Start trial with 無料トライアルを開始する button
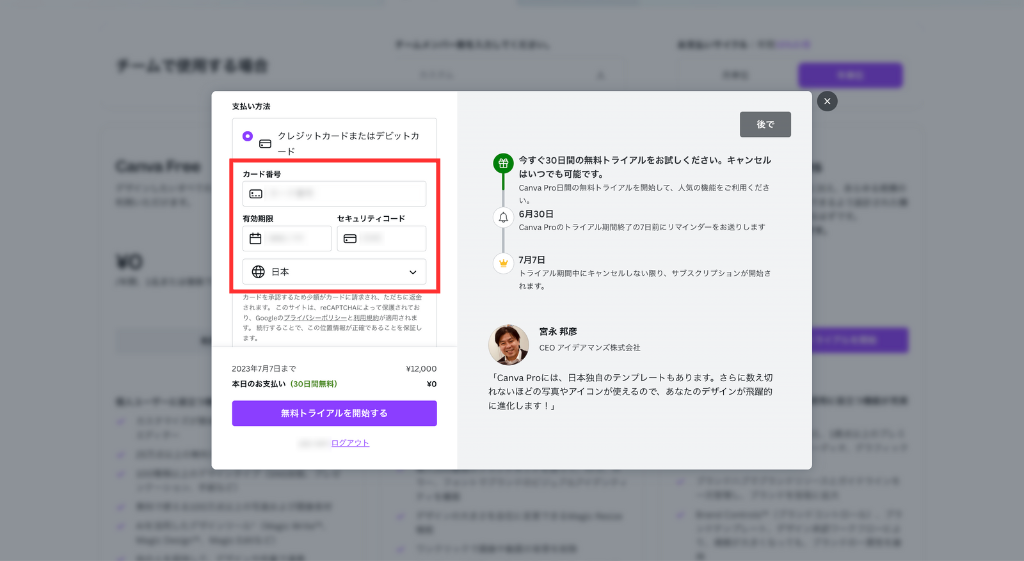Screen dimensions: 1024x561 coord(334,413)
